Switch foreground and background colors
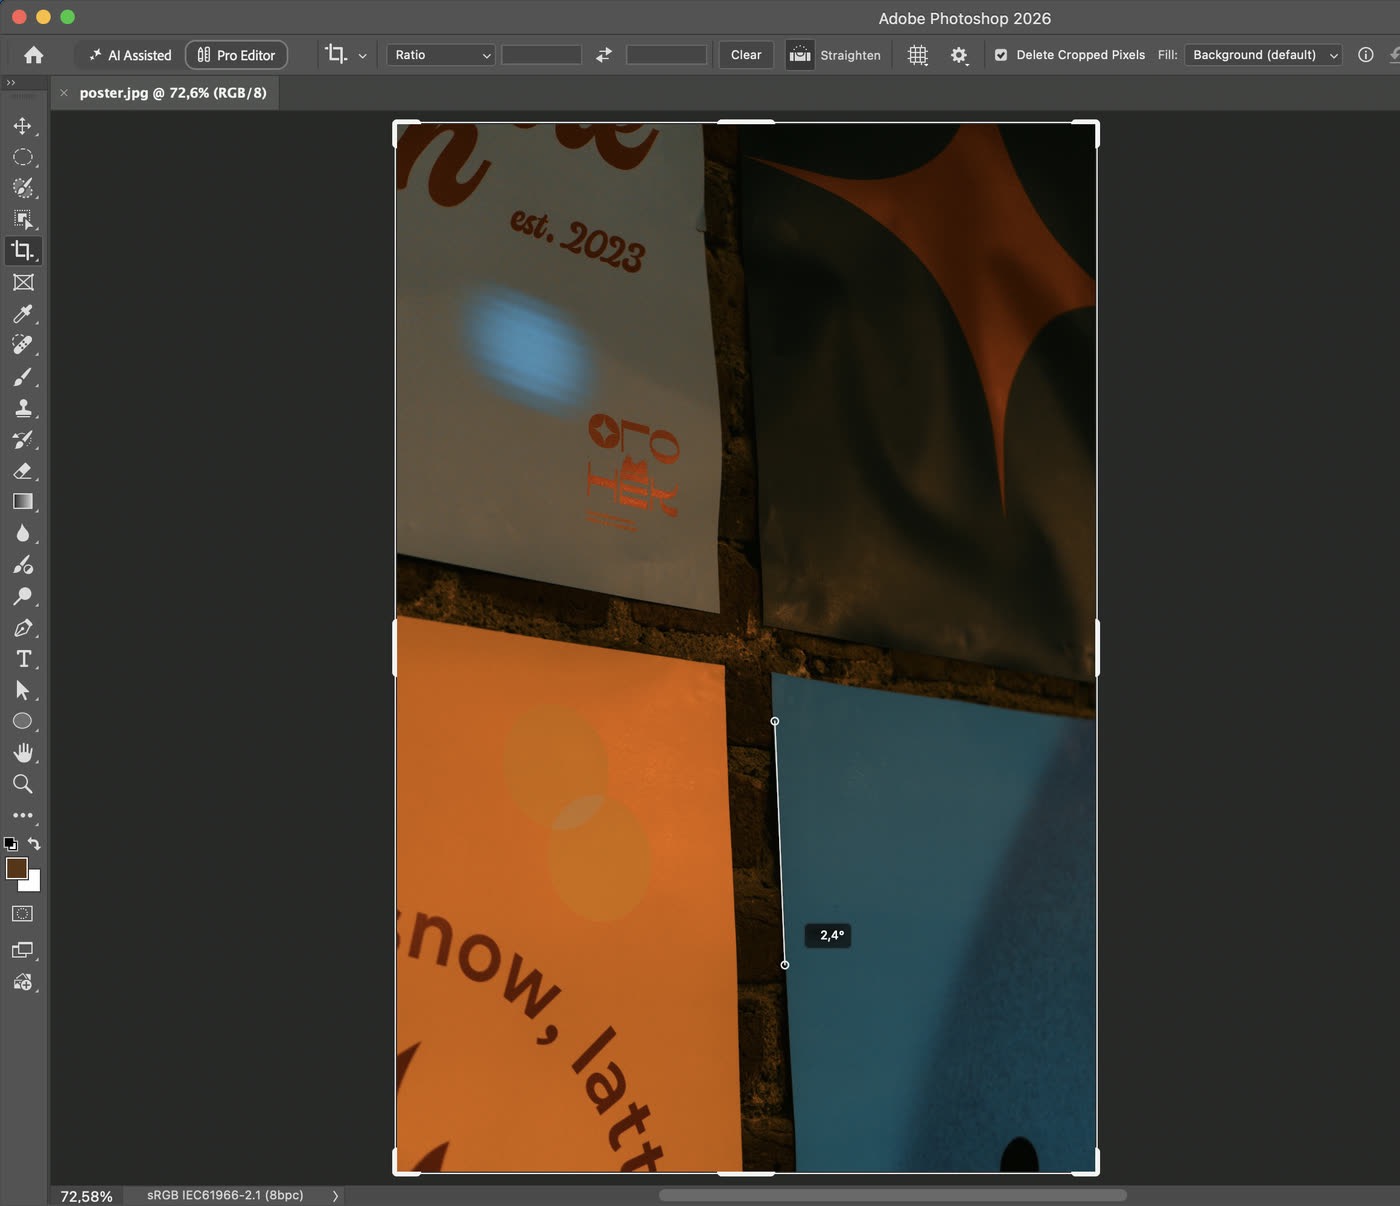This screenshot has height=1206, width=1400. point(34,844)
